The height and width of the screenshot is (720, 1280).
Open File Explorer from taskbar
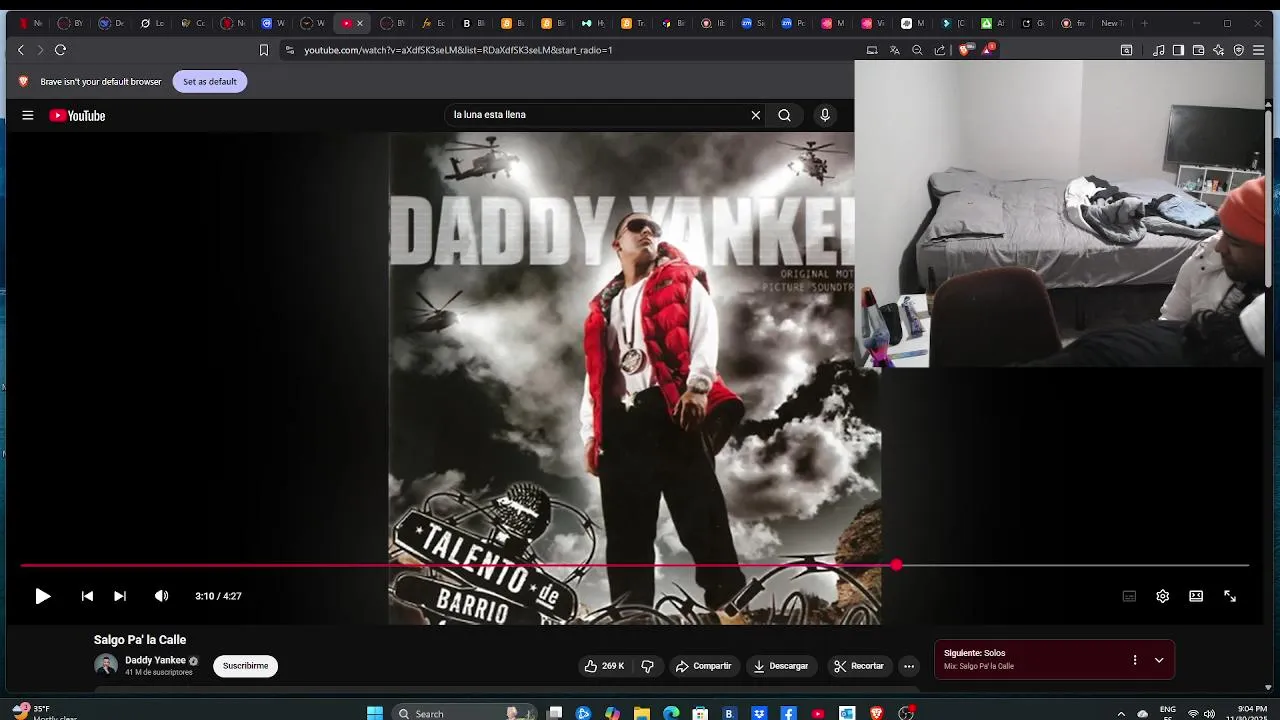(642, 713)
